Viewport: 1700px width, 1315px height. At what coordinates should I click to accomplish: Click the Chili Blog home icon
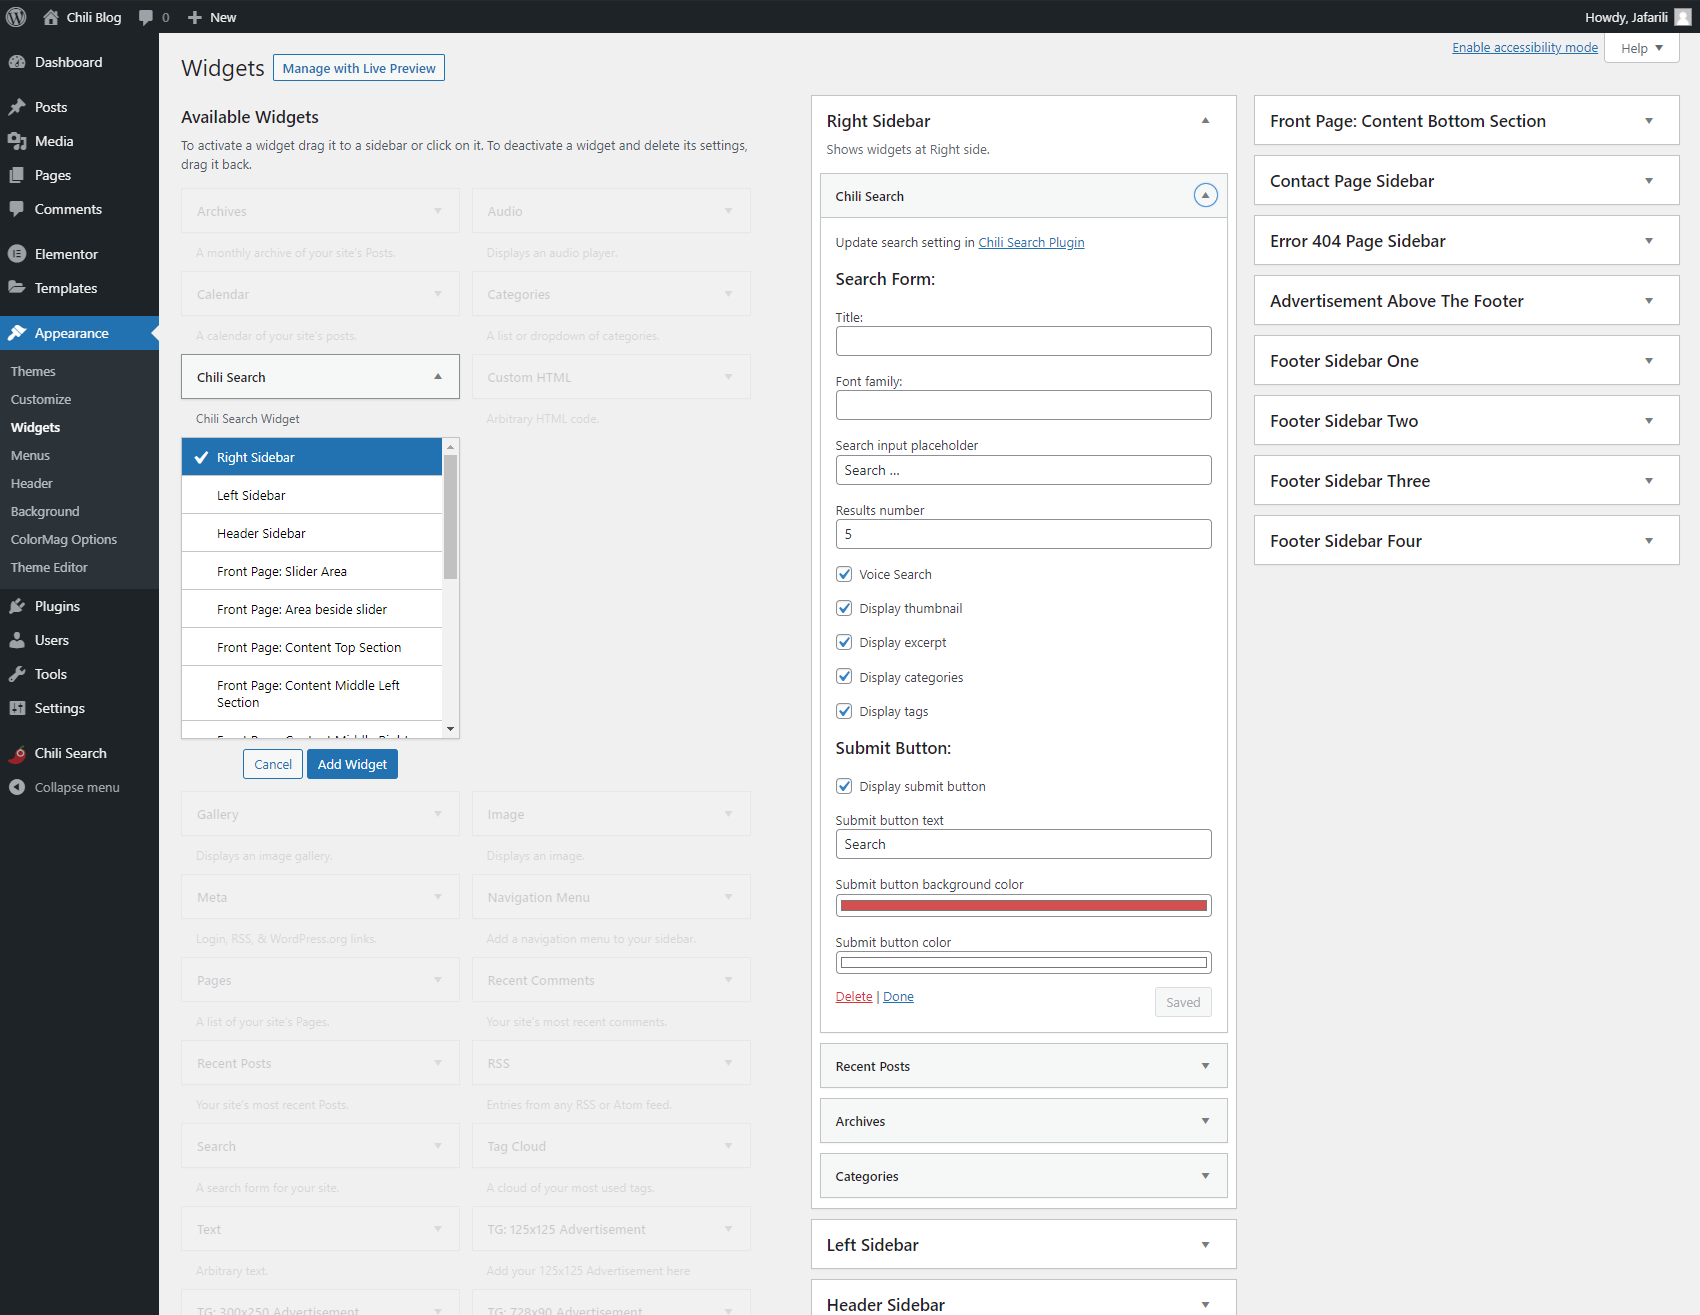(51, 17)
